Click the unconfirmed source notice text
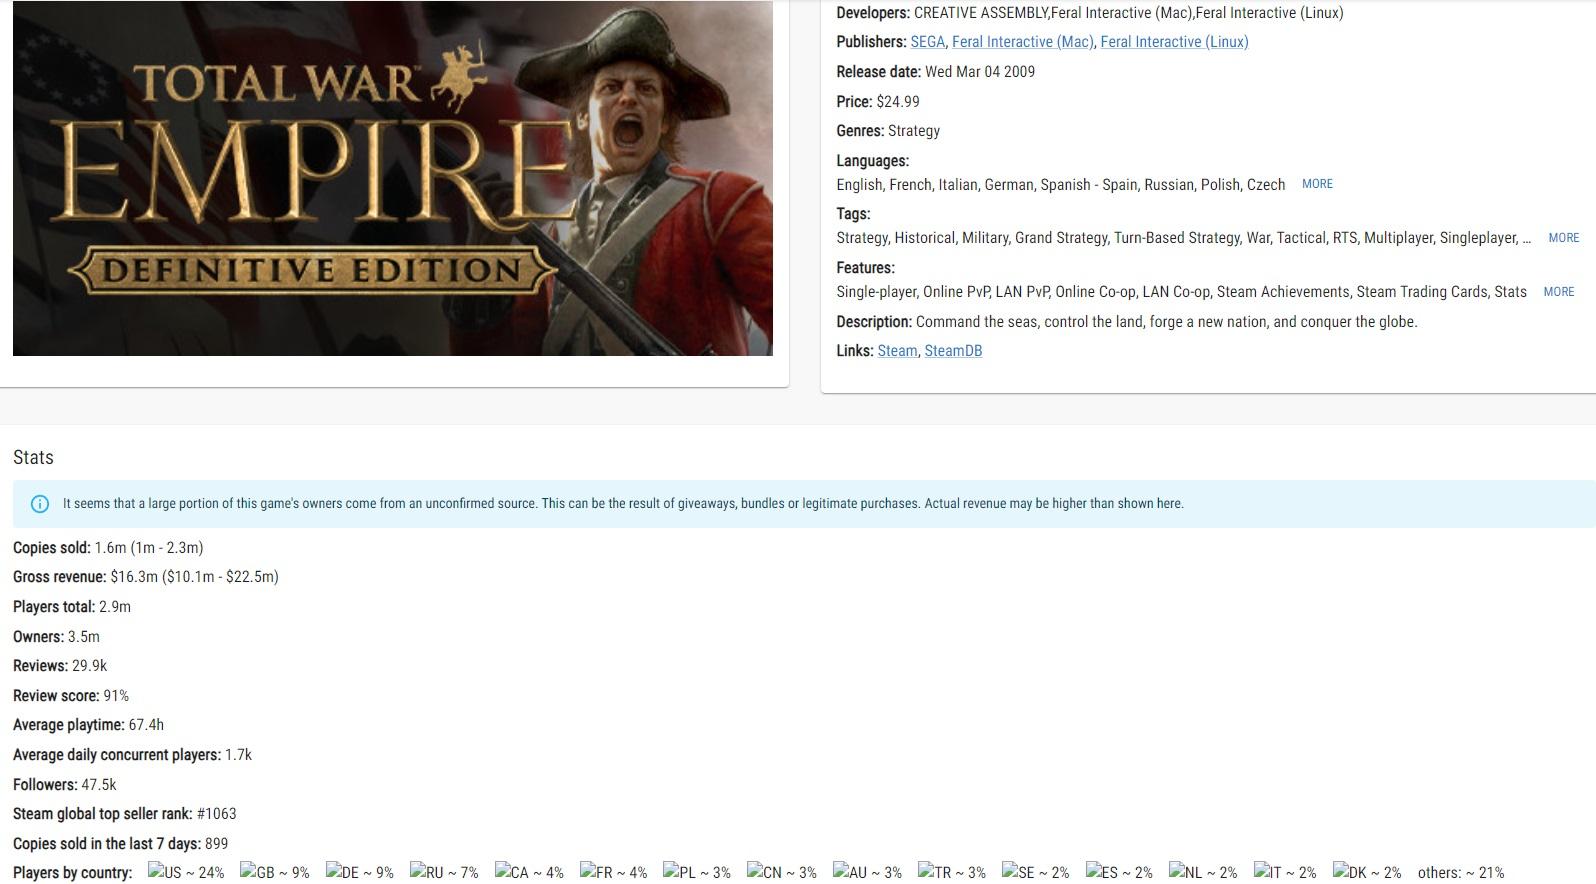 pos(623,504)
